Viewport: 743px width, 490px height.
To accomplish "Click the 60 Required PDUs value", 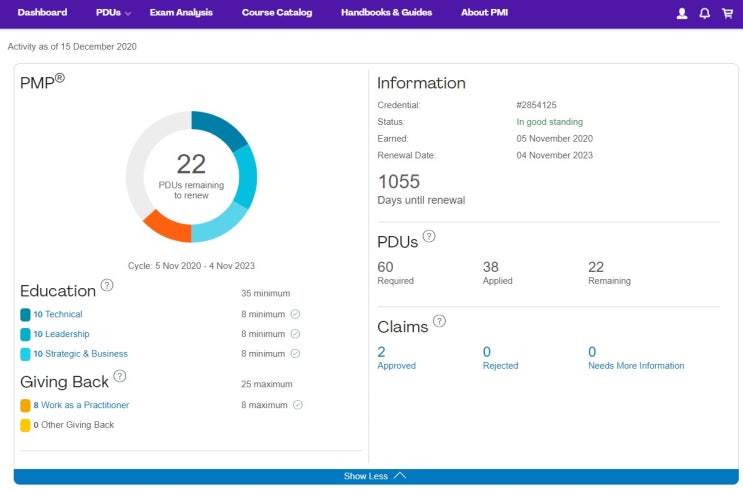I will click(x=385, y=267).
